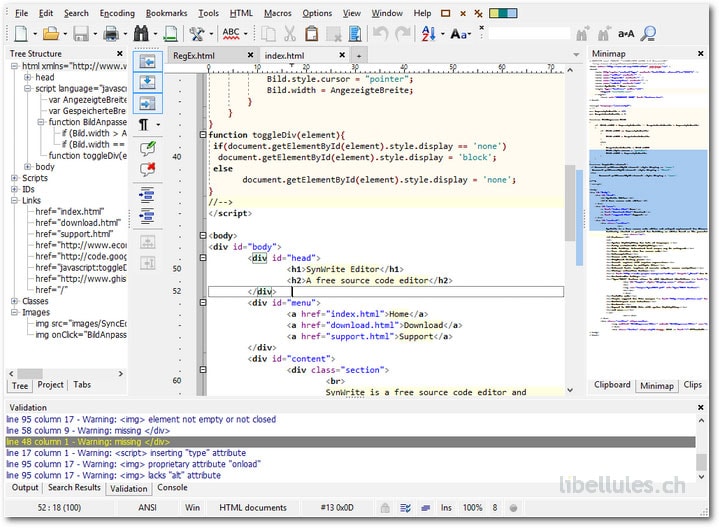The image size is (719, 528).
Task: Switch to RegEx.html tab
Action: pyautogui.click(x=194, y=56)
